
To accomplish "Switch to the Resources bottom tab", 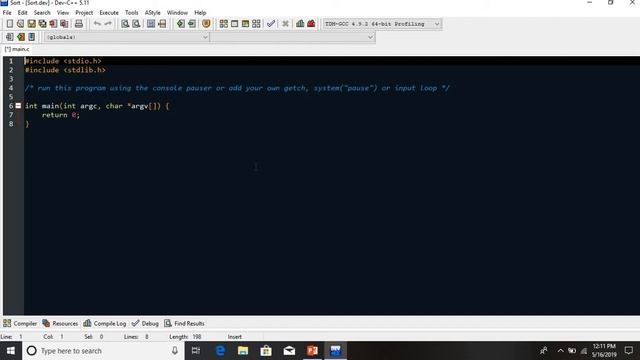I will (60, 323).
